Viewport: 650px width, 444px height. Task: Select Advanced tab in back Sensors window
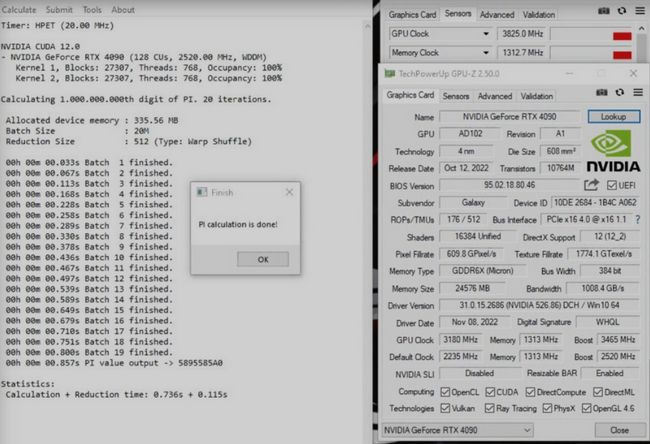pos(497,15)
